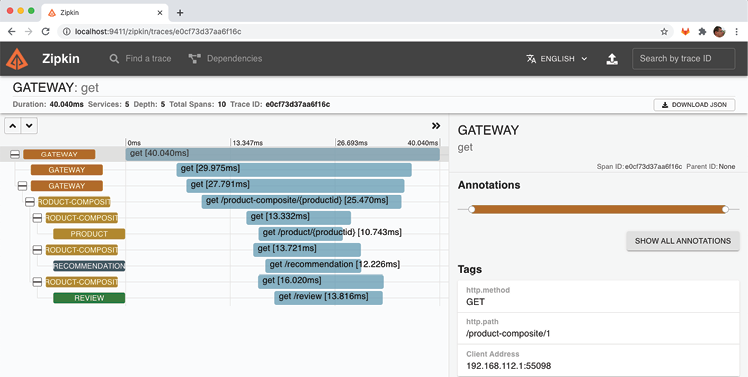Click the browser forward arrow
This screenshot has width=748, height=377.
tap(29, 31)
